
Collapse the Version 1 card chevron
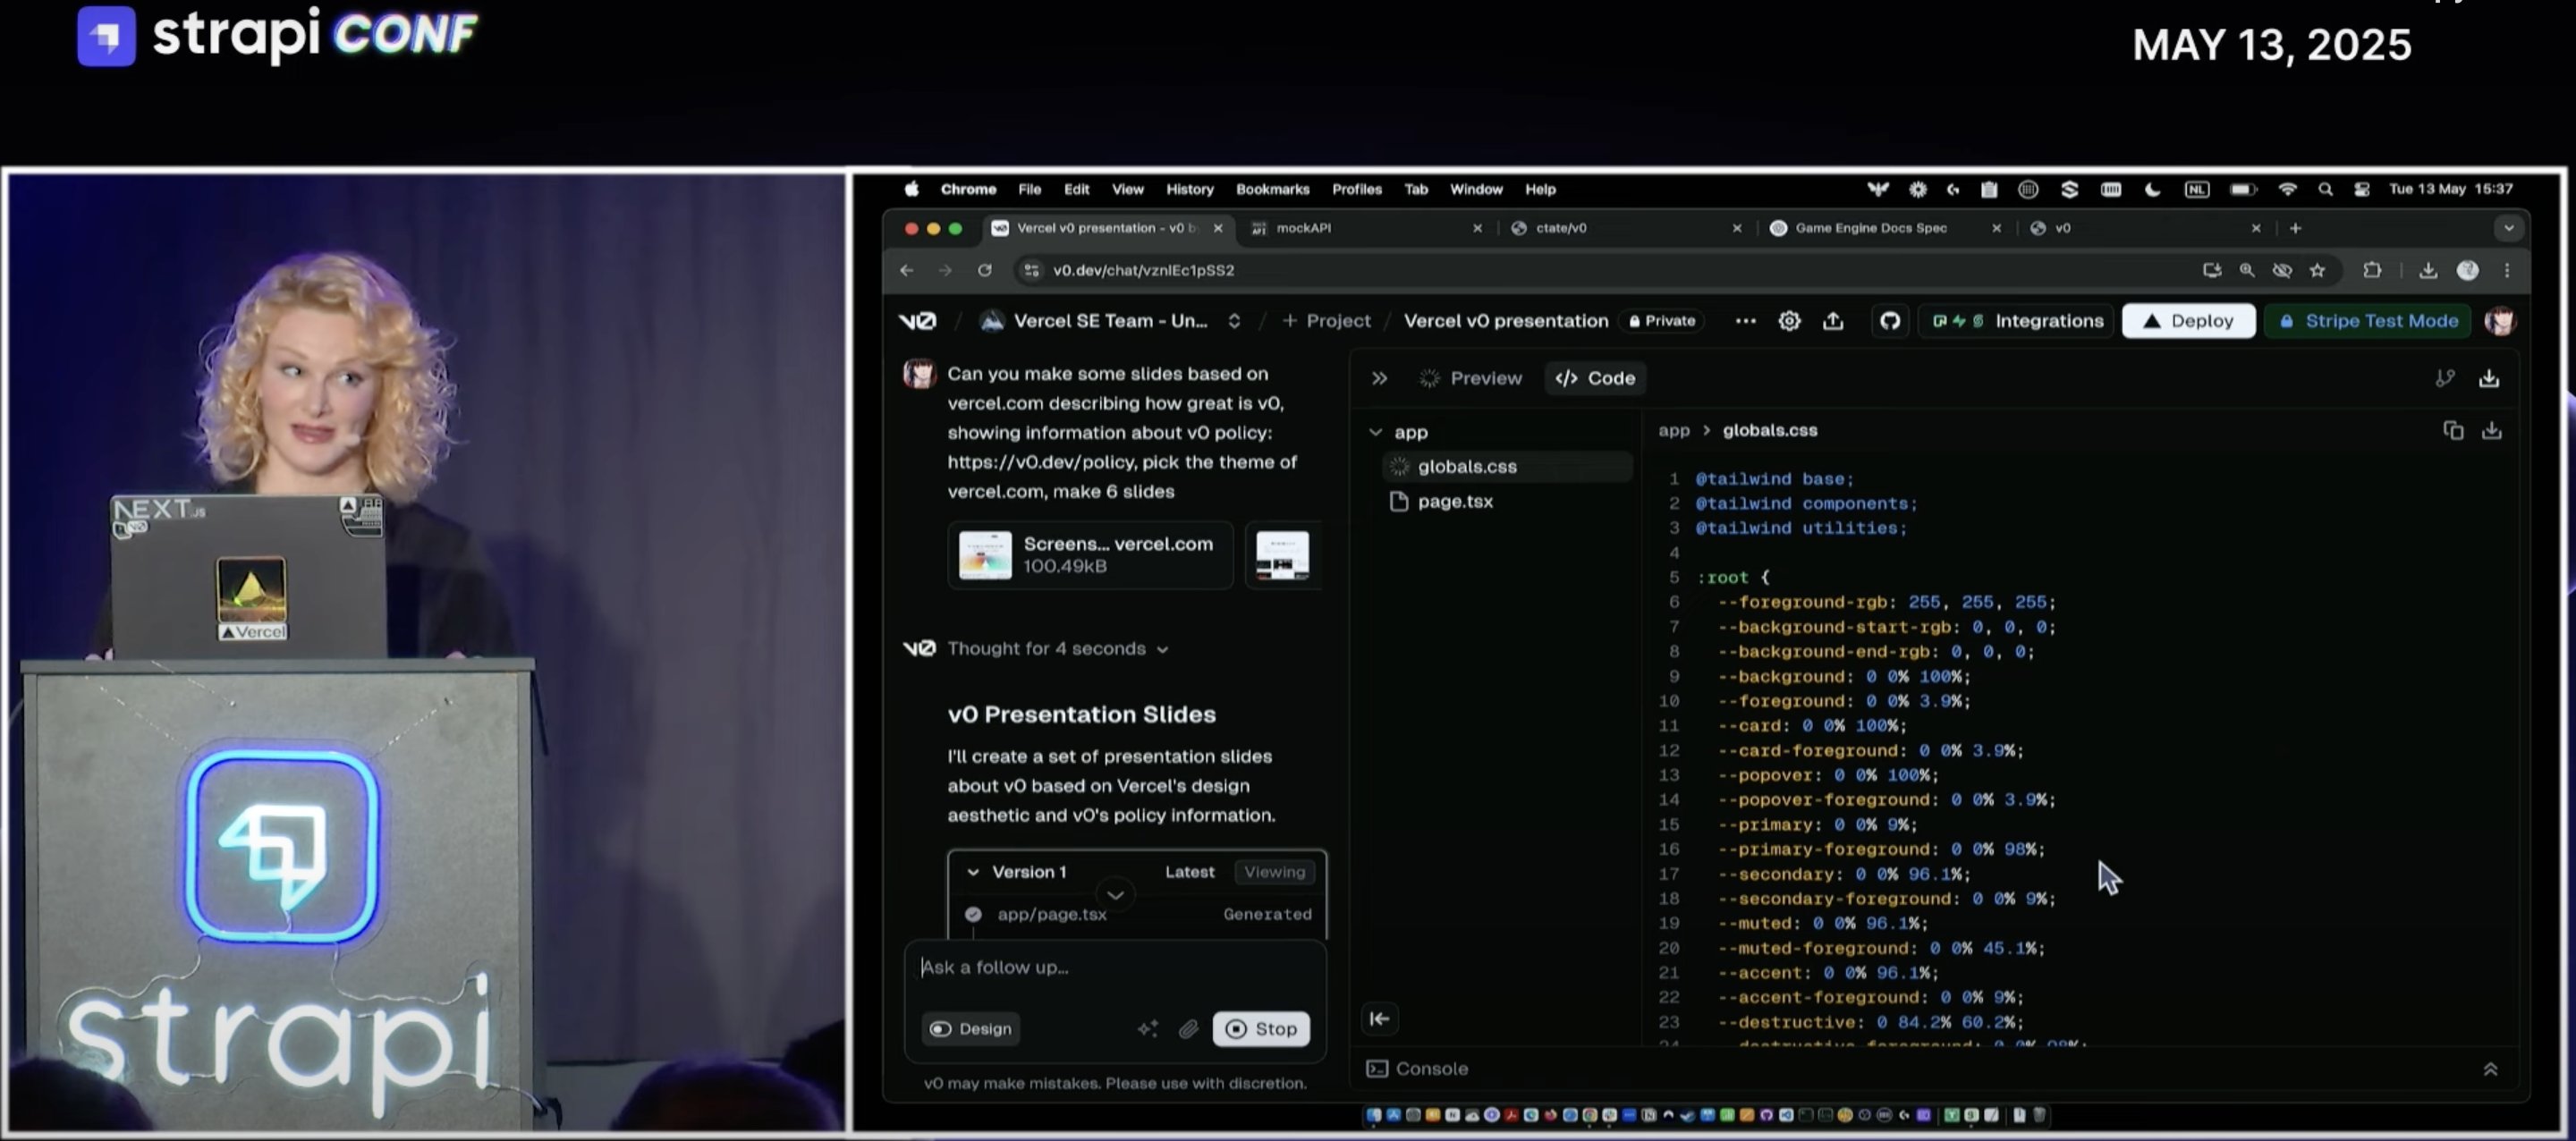[972, 872]
